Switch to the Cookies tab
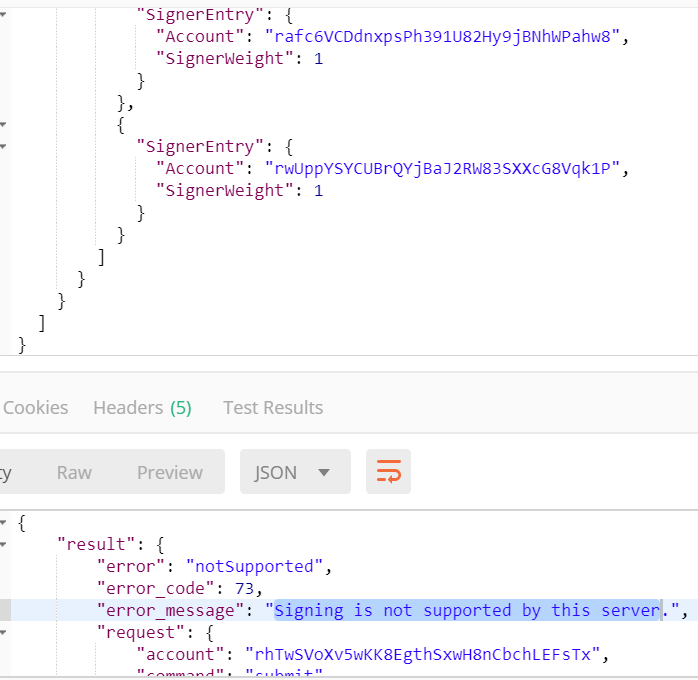 36,408
